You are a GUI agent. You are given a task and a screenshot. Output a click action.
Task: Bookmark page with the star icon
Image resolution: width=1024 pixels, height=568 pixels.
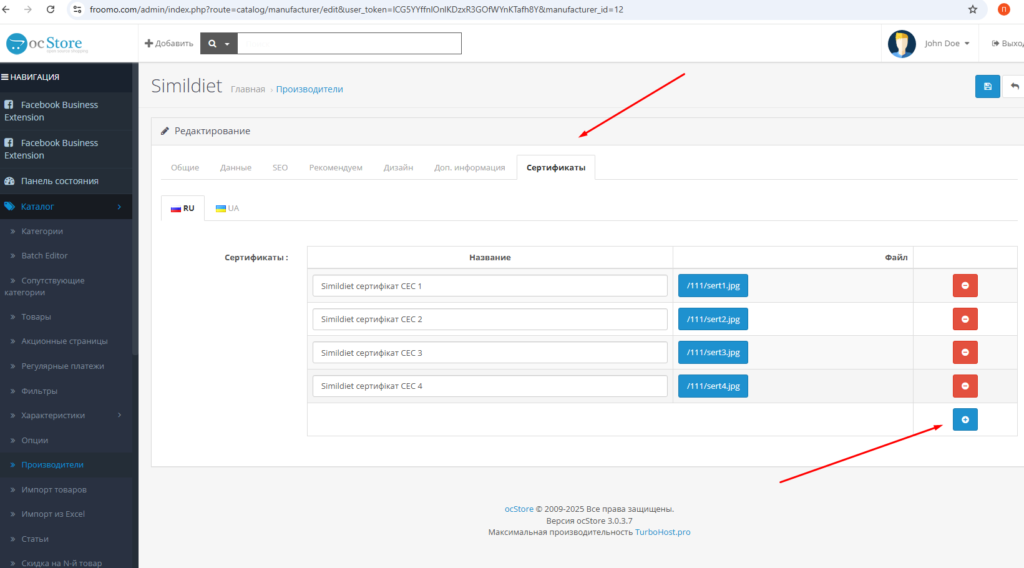972,9
